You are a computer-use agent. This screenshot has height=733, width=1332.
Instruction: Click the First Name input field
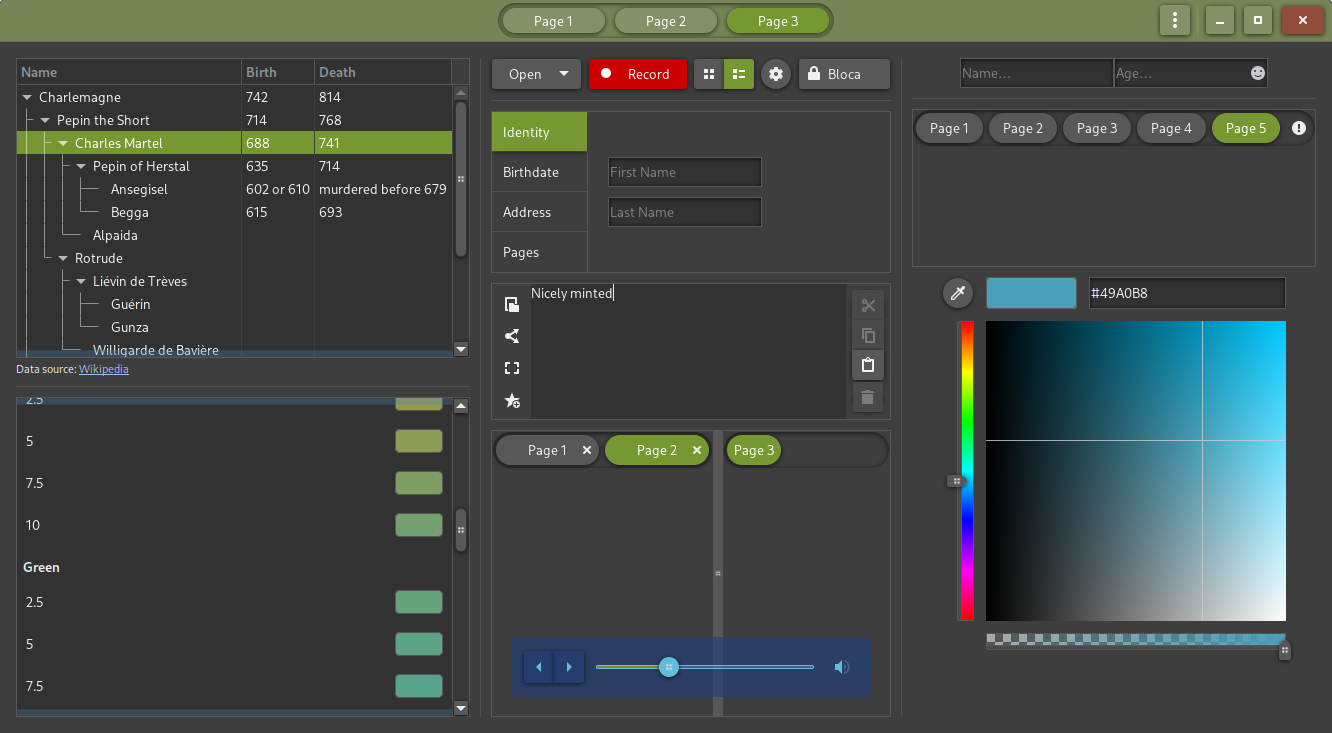coord(685,172)
